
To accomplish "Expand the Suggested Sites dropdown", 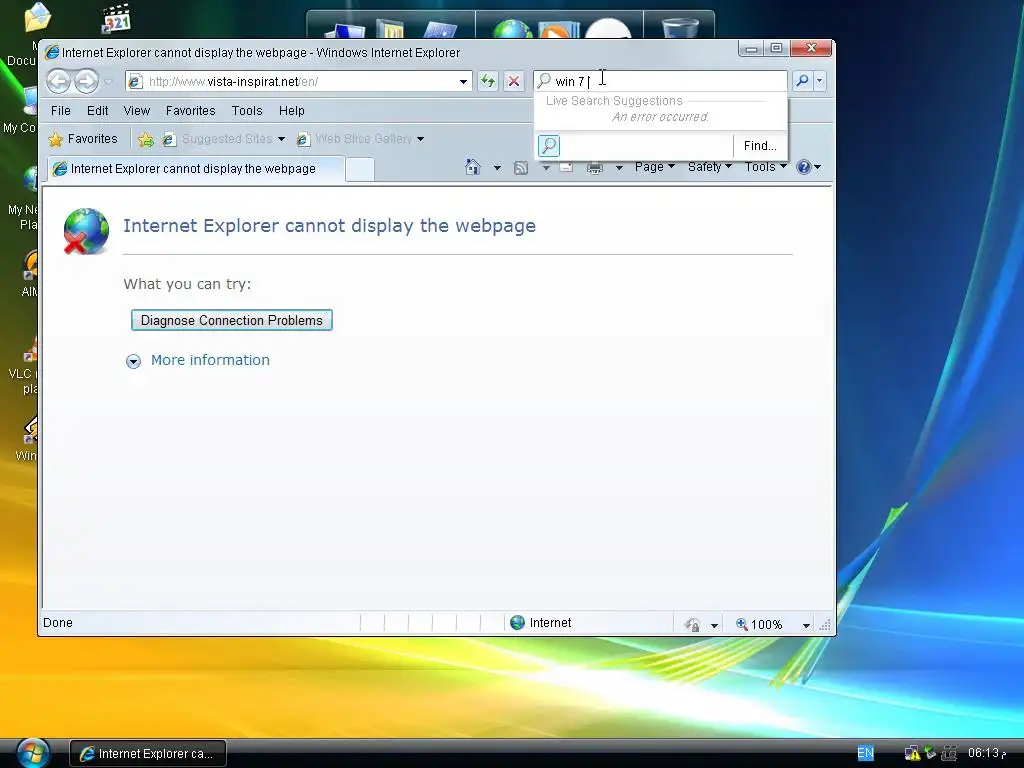I will [281, 139].
